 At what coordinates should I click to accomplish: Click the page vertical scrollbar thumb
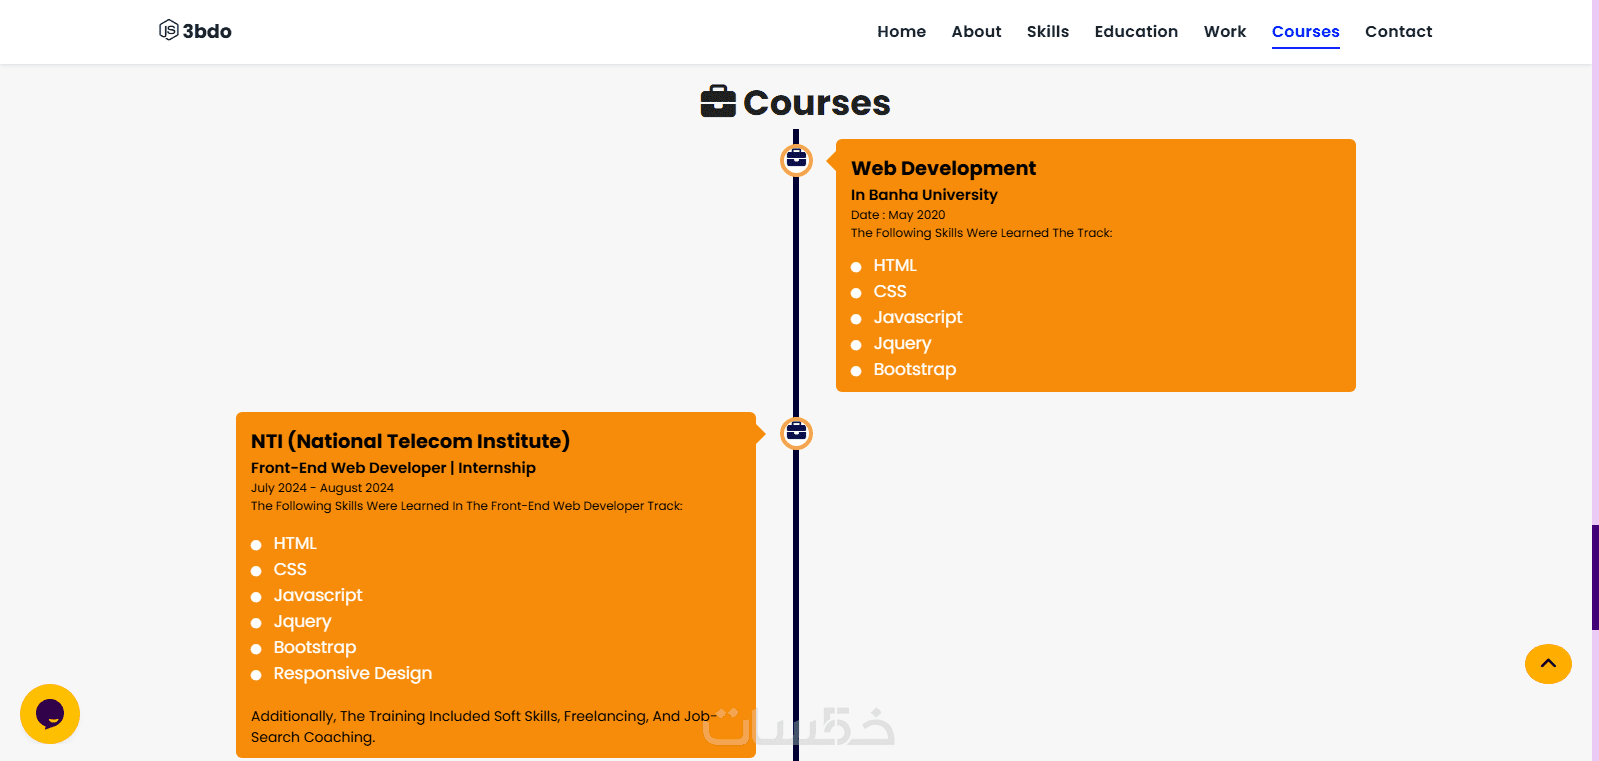[x=1595, y=577]
